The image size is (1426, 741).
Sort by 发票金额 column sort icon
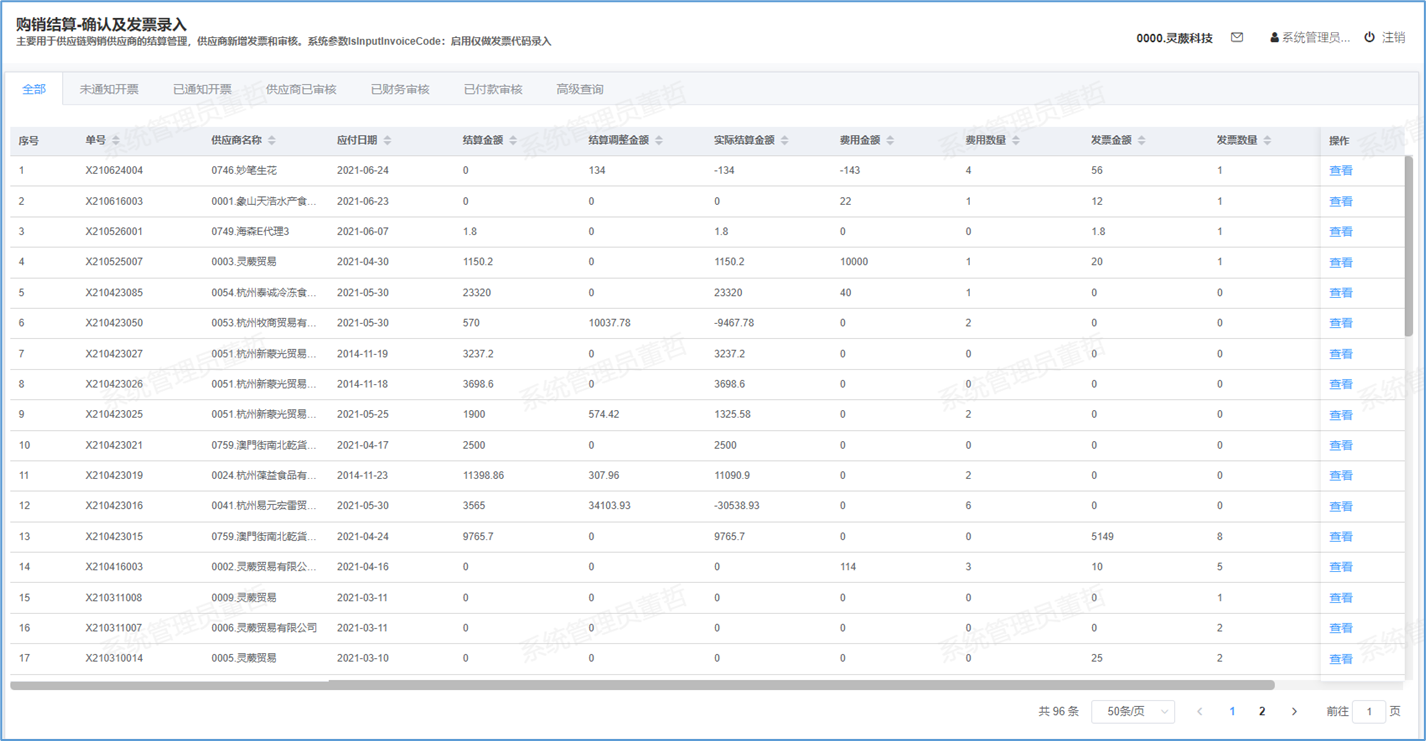click(x=1142, y=141)
